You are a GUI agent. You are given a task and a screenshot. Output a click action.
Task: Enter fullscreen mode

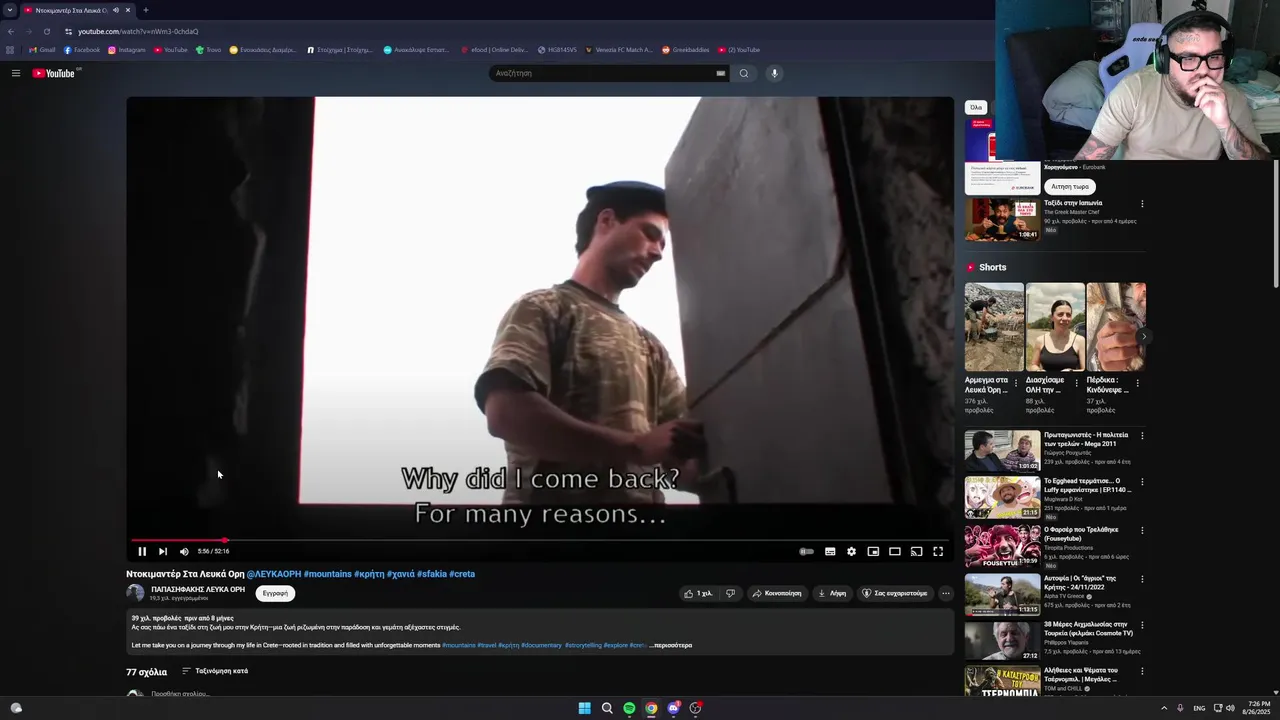pyautogui.click(x=938, y=551)
